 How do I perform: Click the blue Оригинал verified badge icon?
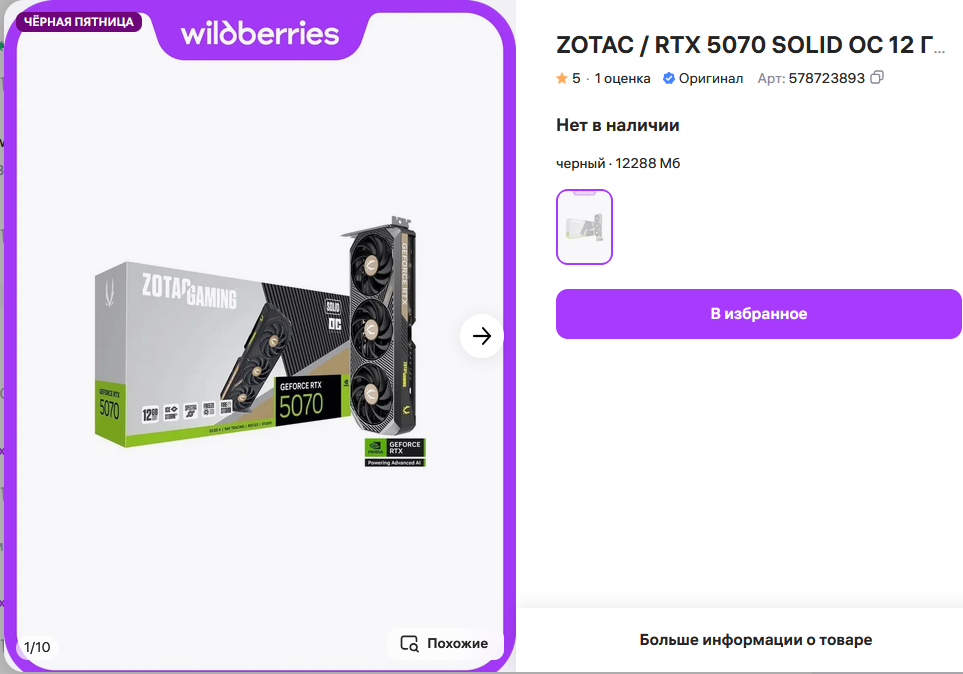point(669,78)
